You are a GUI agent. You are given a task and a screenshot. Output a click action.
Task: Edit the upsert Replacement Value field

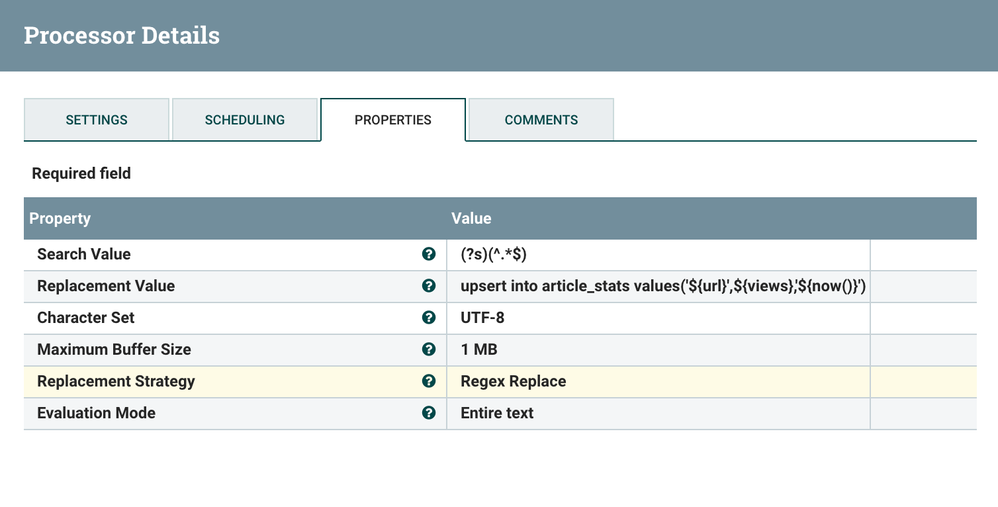click(x=657, y=286)
